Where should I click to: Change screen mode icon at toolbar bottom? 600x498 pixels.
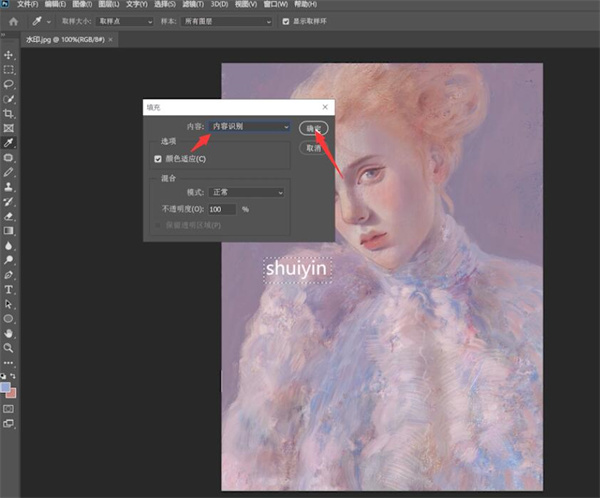pos(8,423)
